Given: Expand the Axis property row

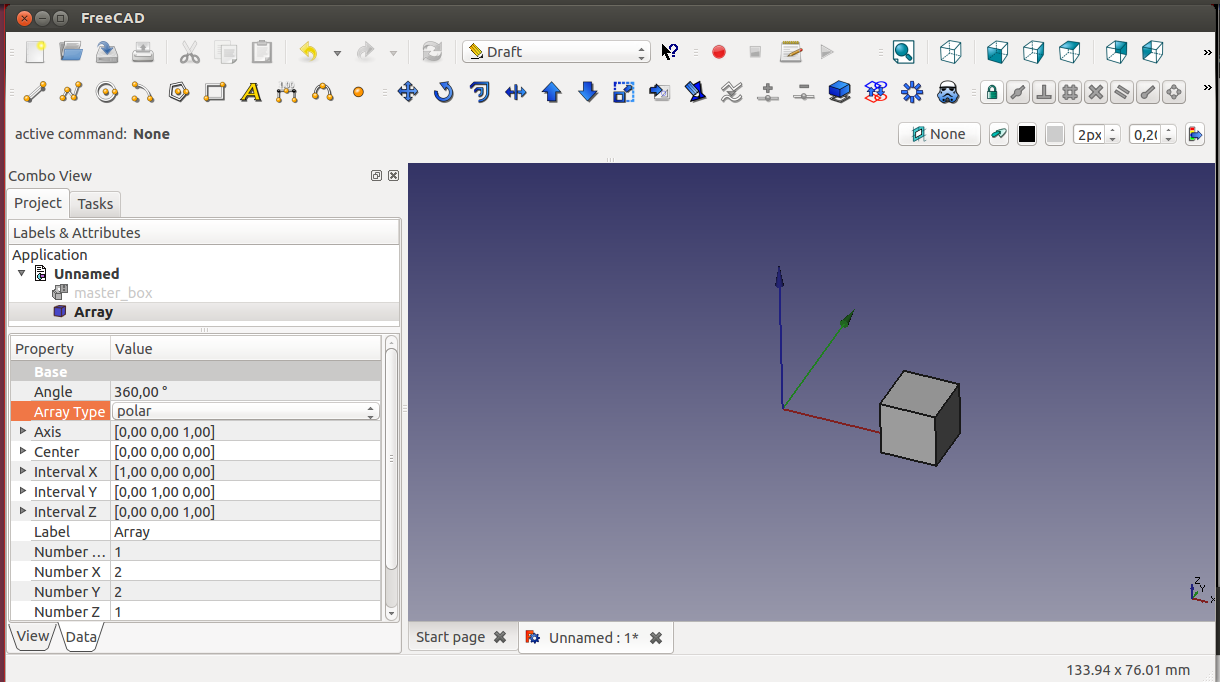Looking at the screenshot, I should point(23,431).
